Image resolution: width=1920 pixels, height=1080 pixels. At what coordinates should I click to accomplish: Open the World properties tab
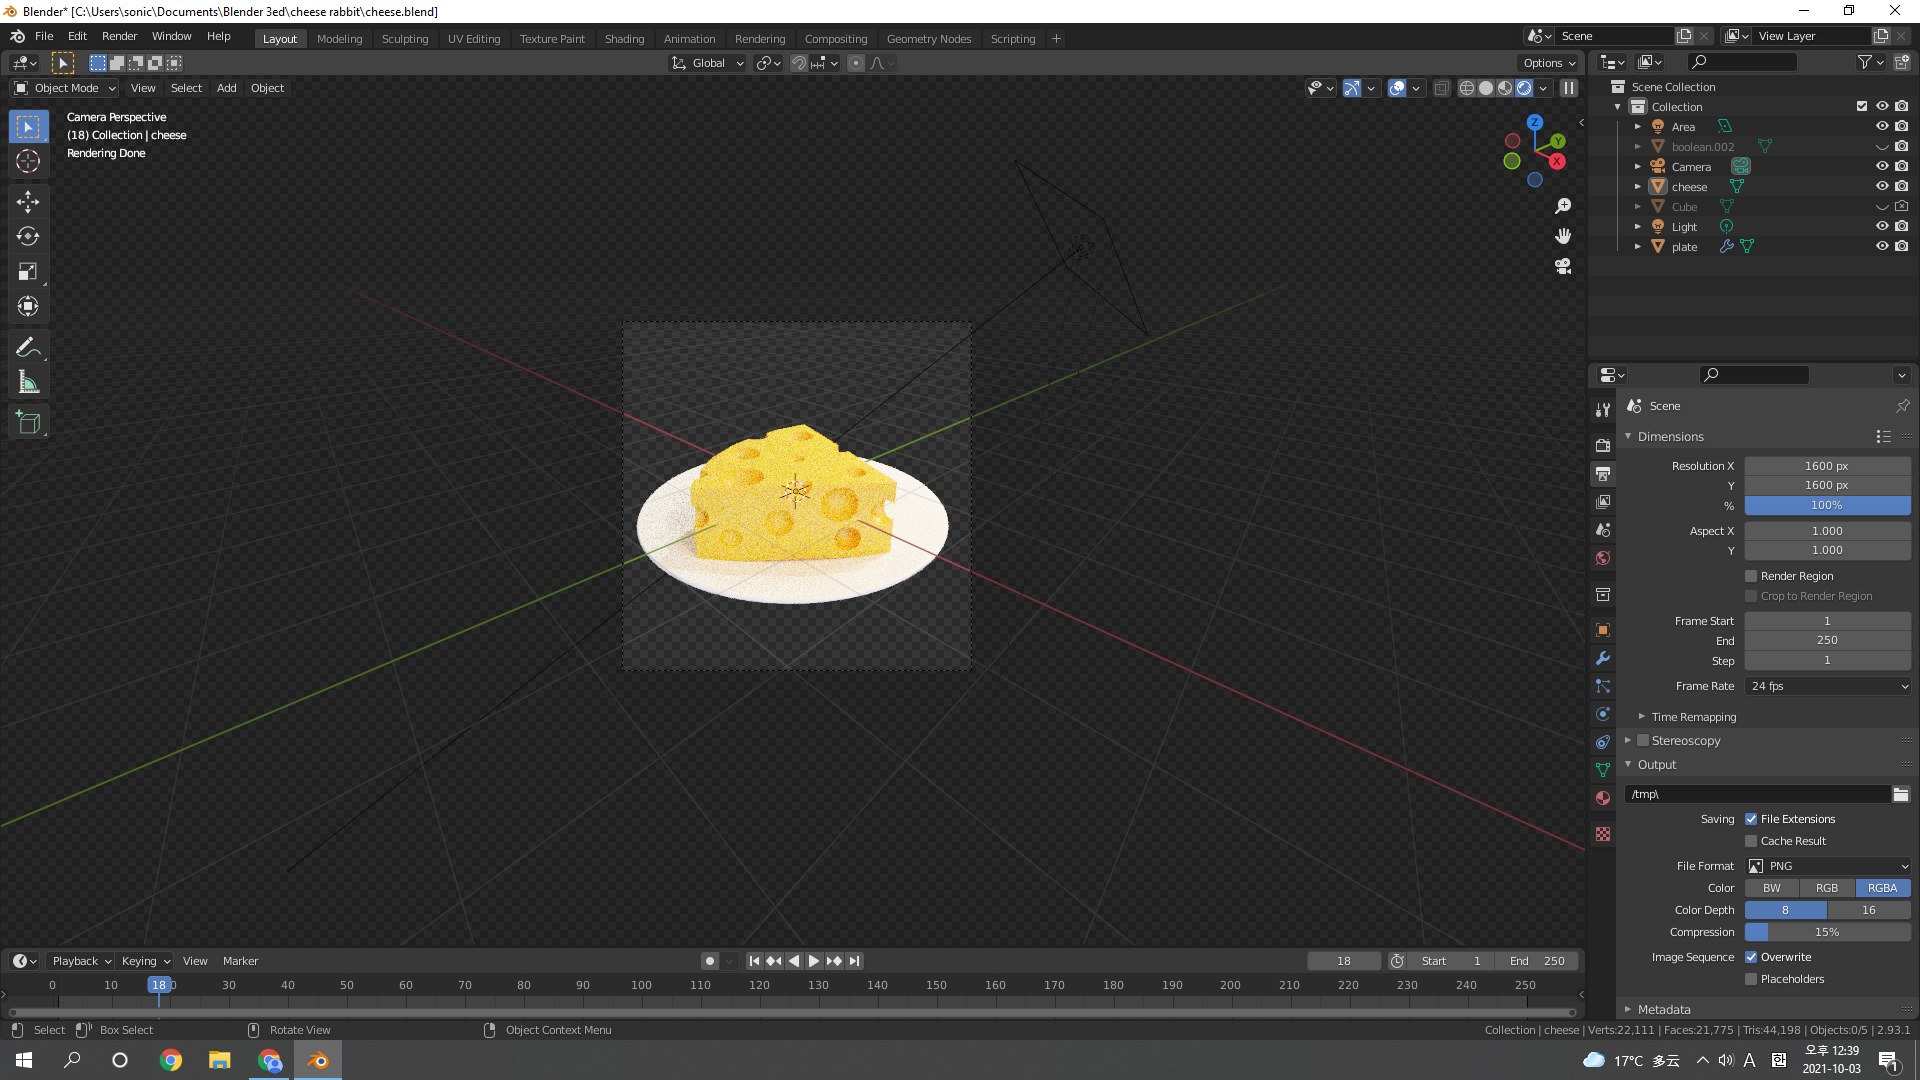[x=1603, y=558]
